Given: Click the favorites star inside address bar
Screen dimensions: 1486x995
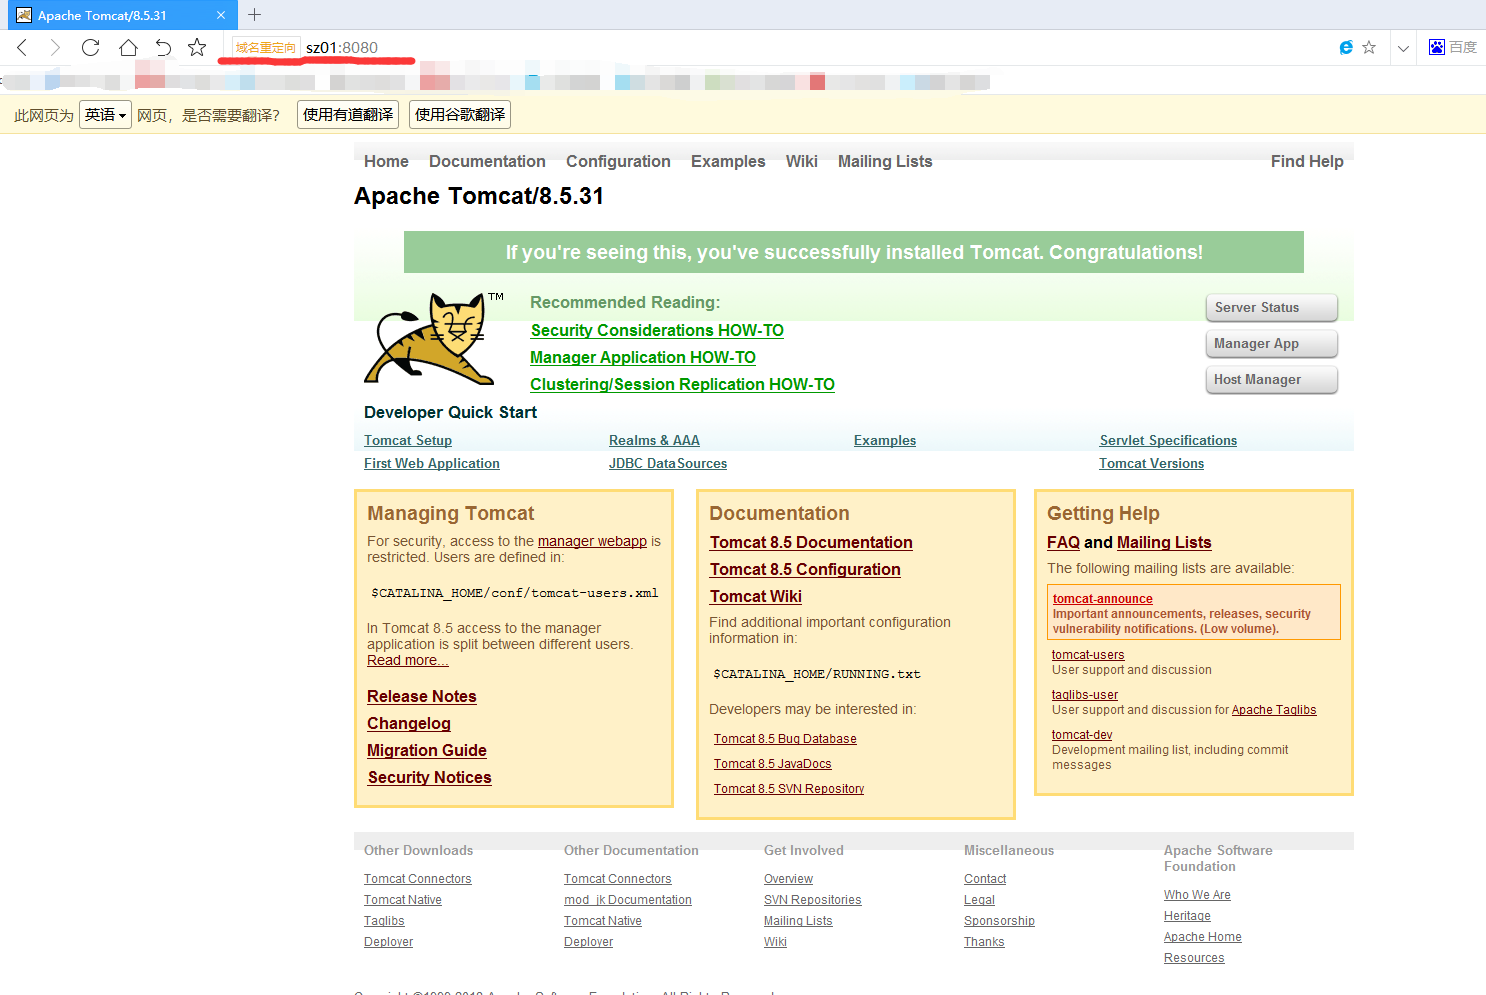Looking at the screenshot, I should [x=1369, y=47].
